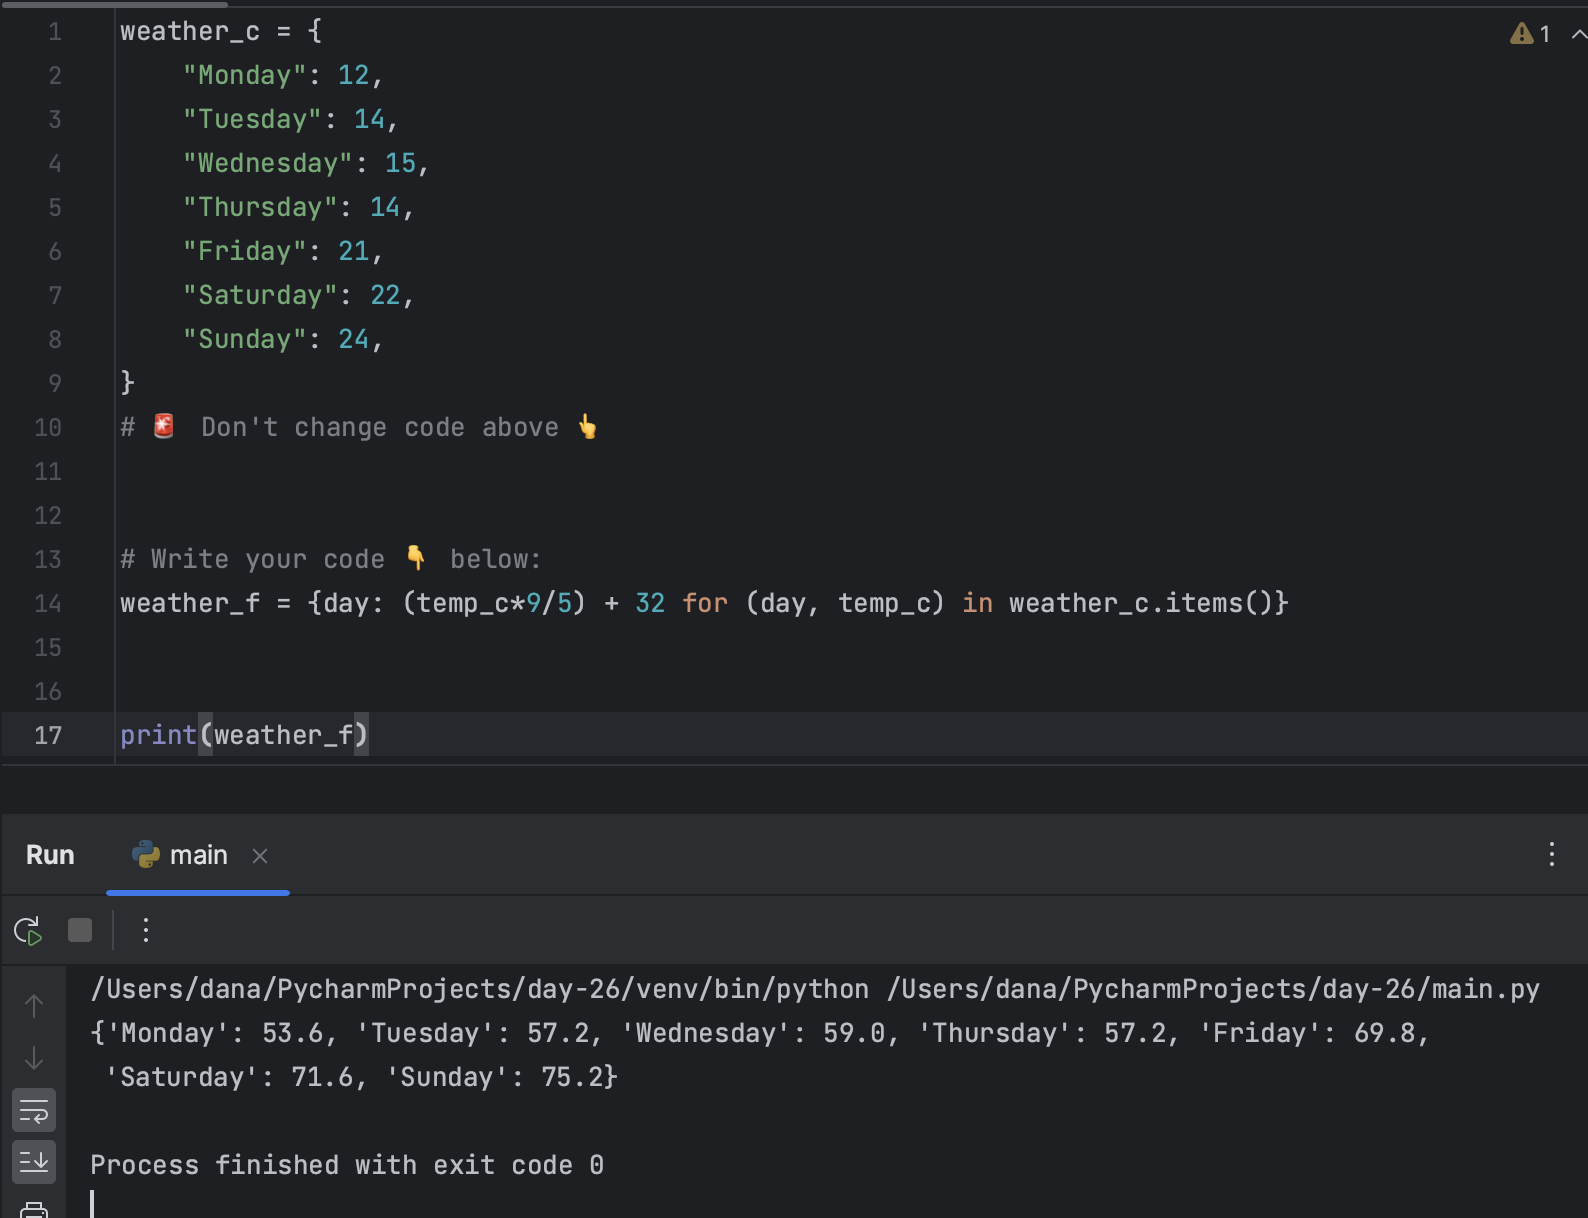Image resolution: width=1588 pixels, height=1218 pixels.
Task: Click the 'Friday': 69.8 console output
Action: point(1306,1033)
